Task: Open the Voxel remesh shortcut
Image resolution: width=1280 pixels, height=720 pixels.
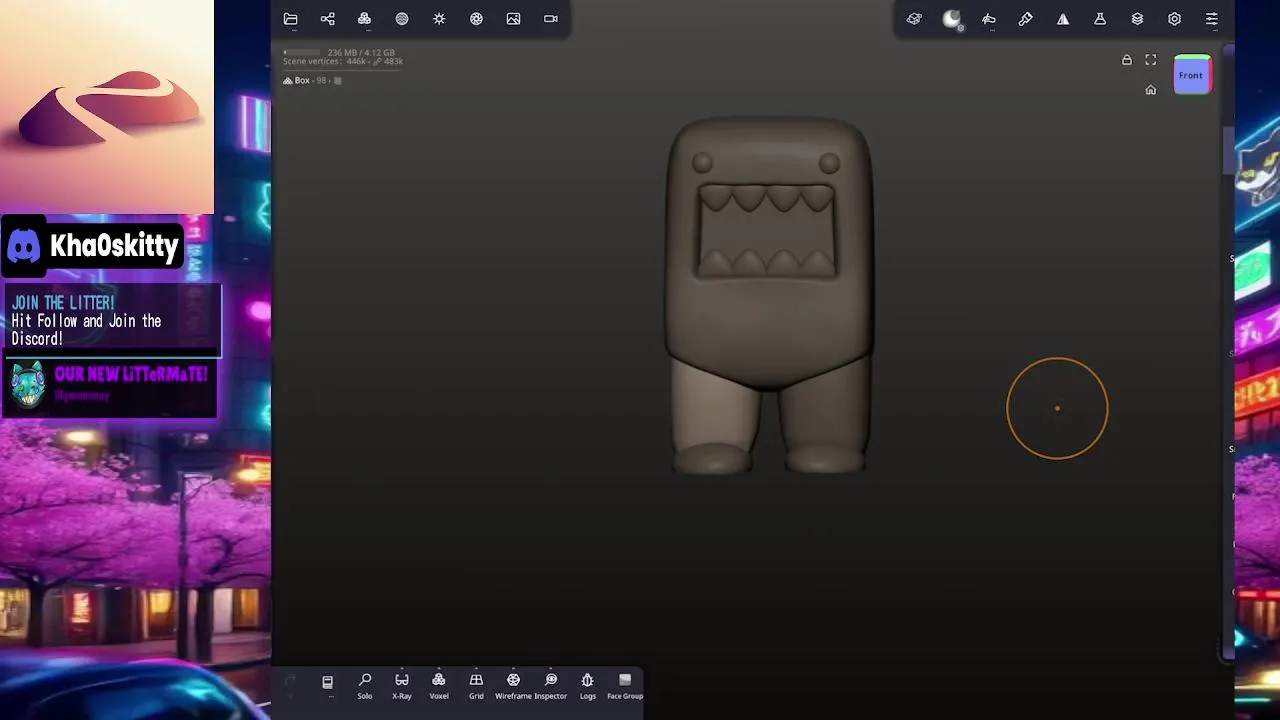Action: [439, 686]
